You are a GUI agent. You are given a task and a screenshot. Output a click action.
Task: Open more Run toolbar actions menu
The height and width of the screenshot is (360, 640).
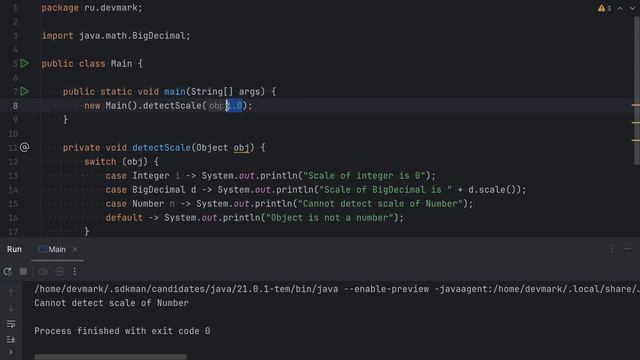75,271
